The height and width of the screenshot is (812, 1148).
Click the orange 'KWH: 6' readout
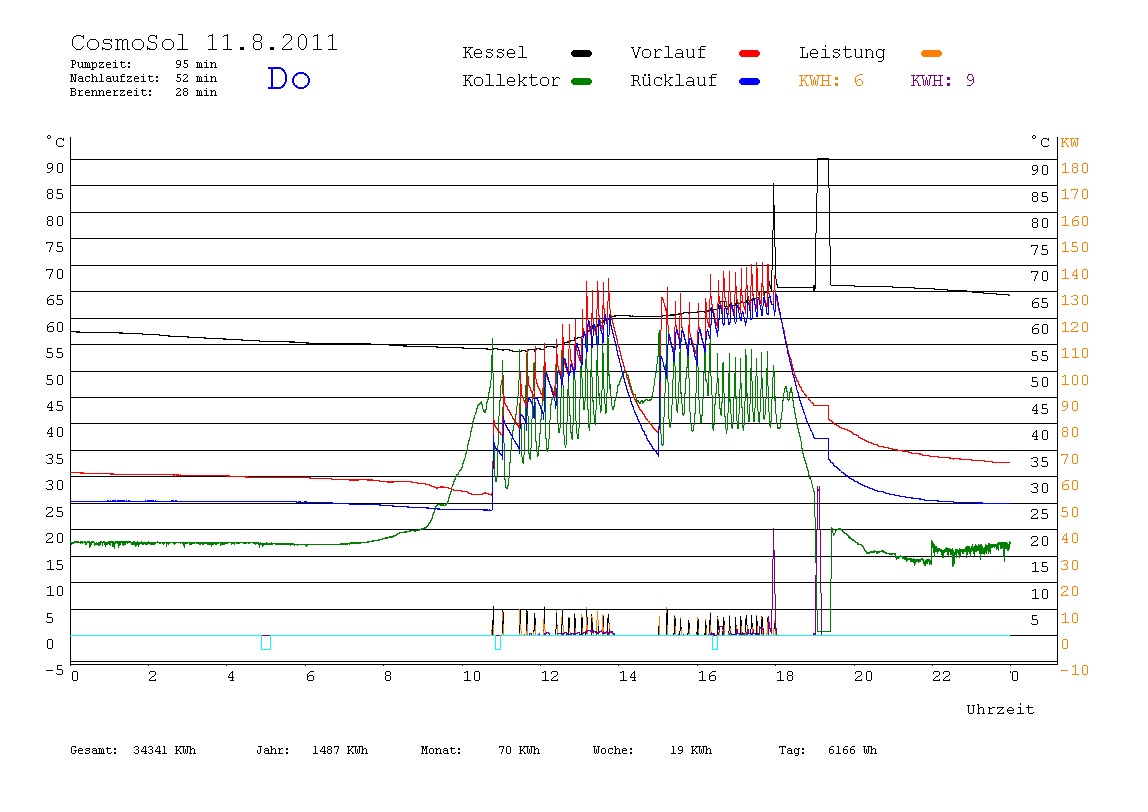point(831,81)
